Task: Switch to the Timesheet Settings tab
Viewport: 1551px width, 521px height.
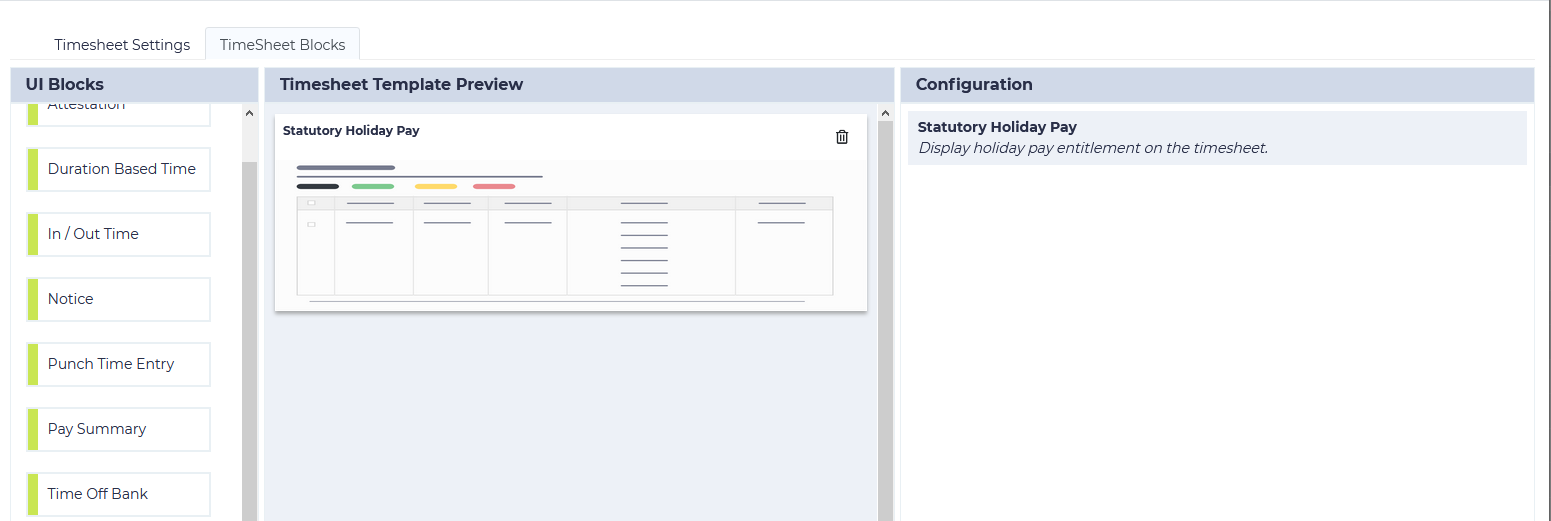Action: 122,45
